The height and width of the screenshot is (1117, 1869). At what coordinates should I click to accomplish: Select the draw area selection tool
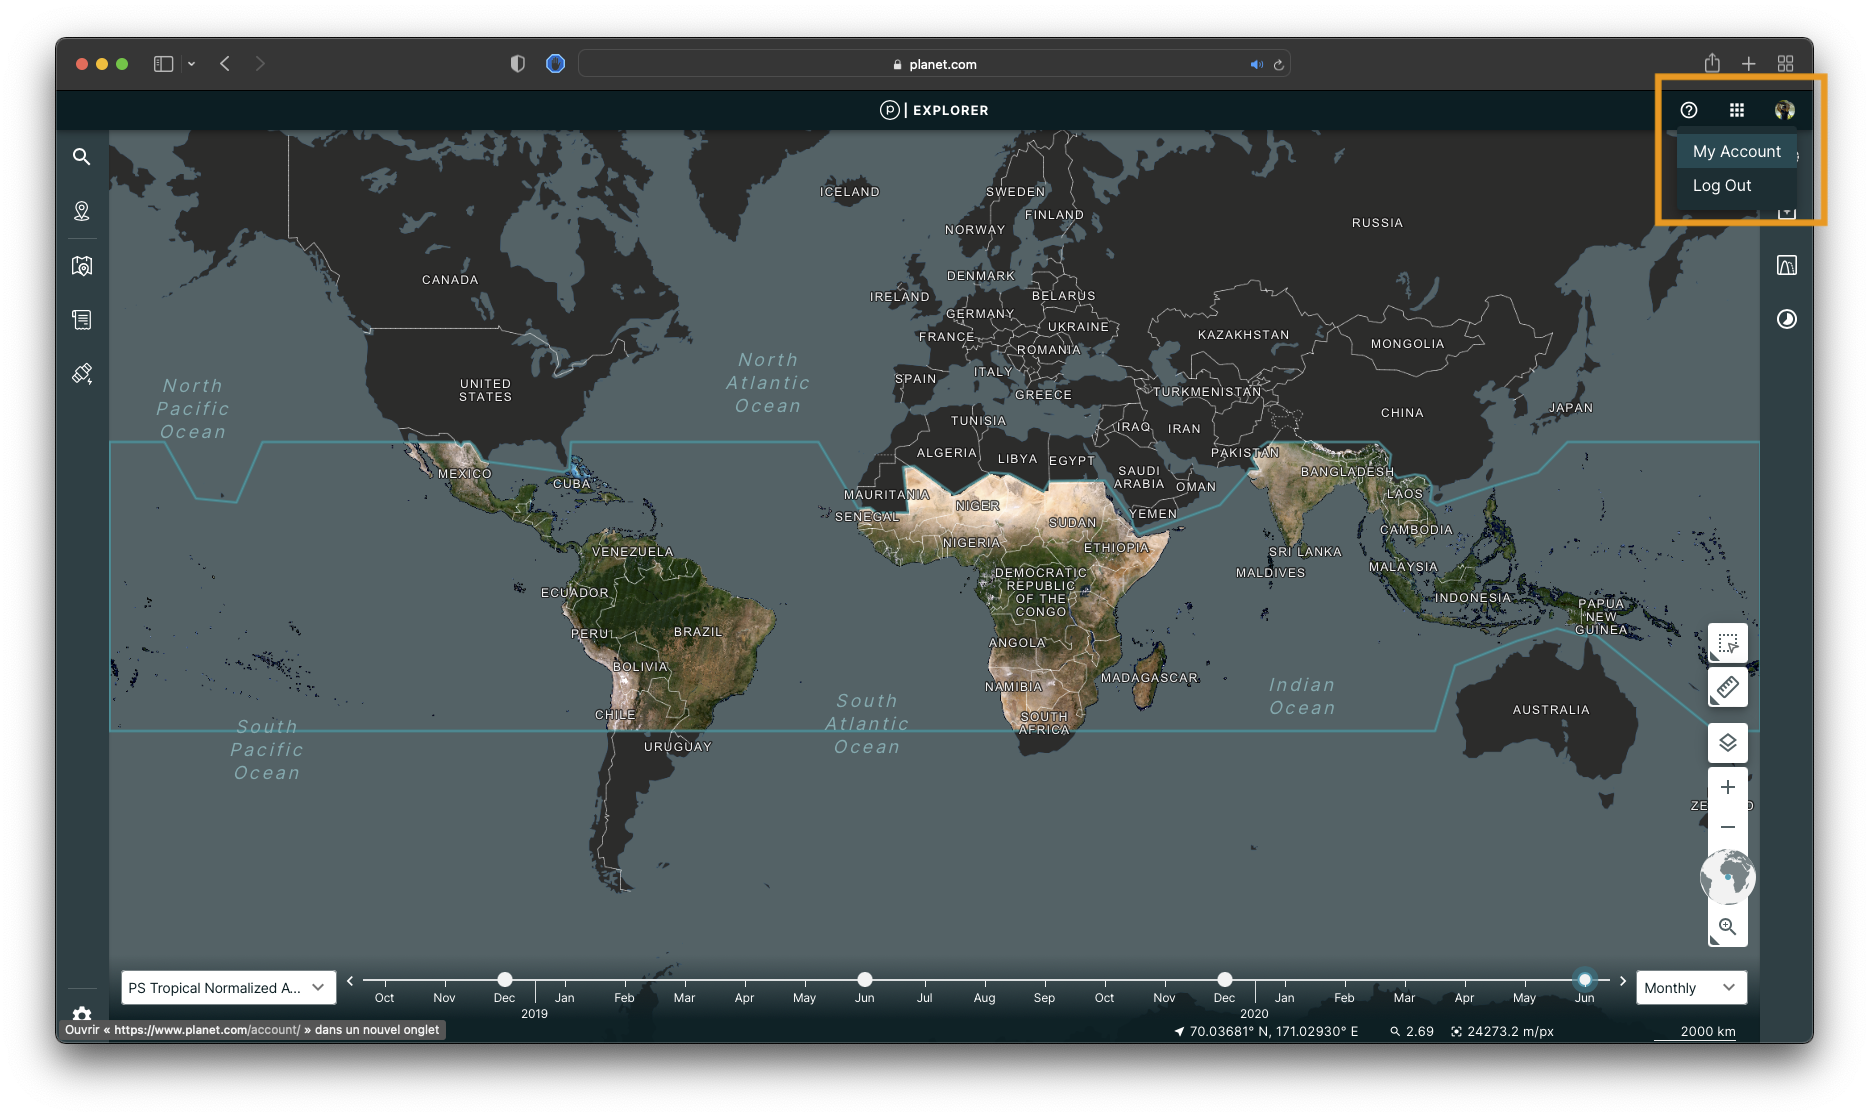coord(1727,644)
